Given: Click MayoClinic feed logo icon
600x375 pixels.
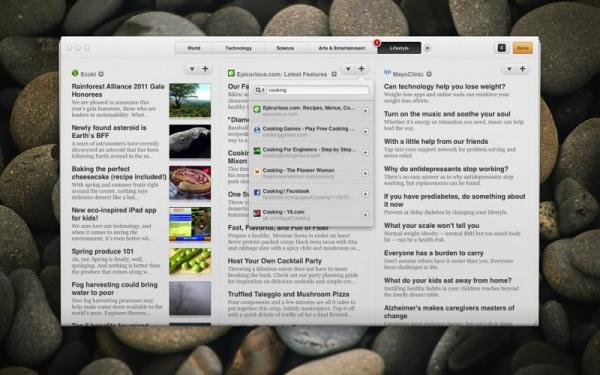Looking at the screenshot, I should point(387,73).
